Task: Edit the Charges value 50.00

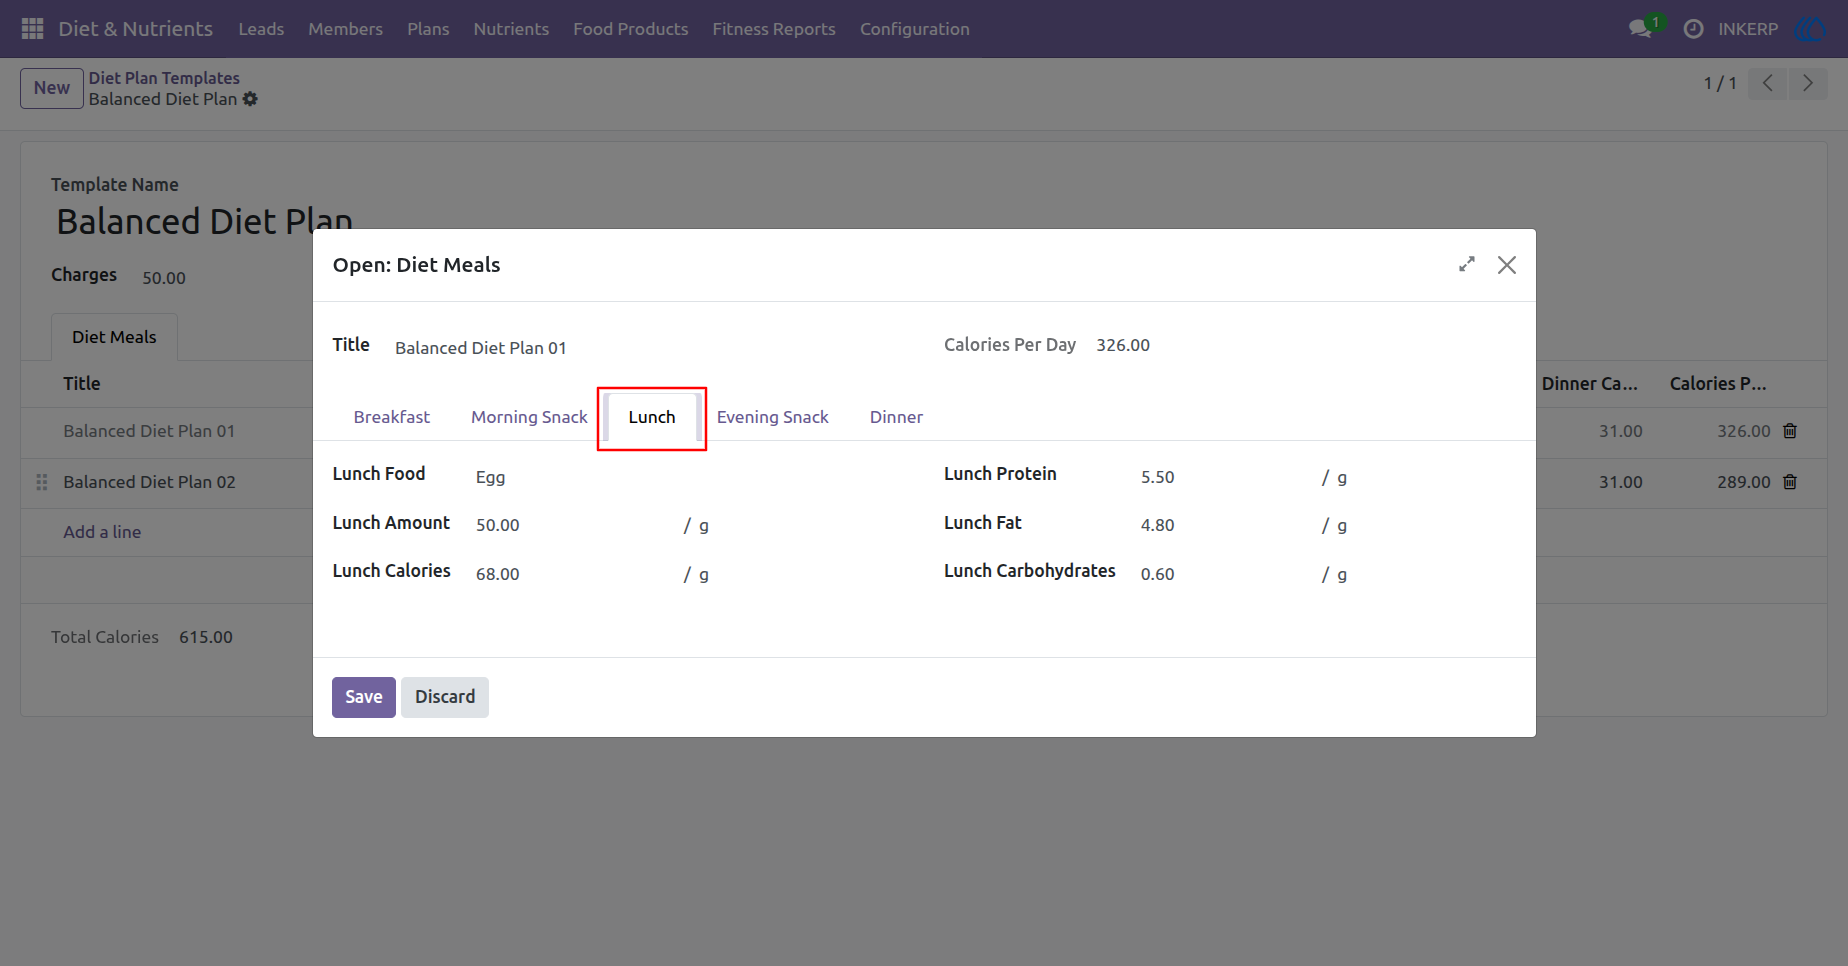Action: pos(164,278)
